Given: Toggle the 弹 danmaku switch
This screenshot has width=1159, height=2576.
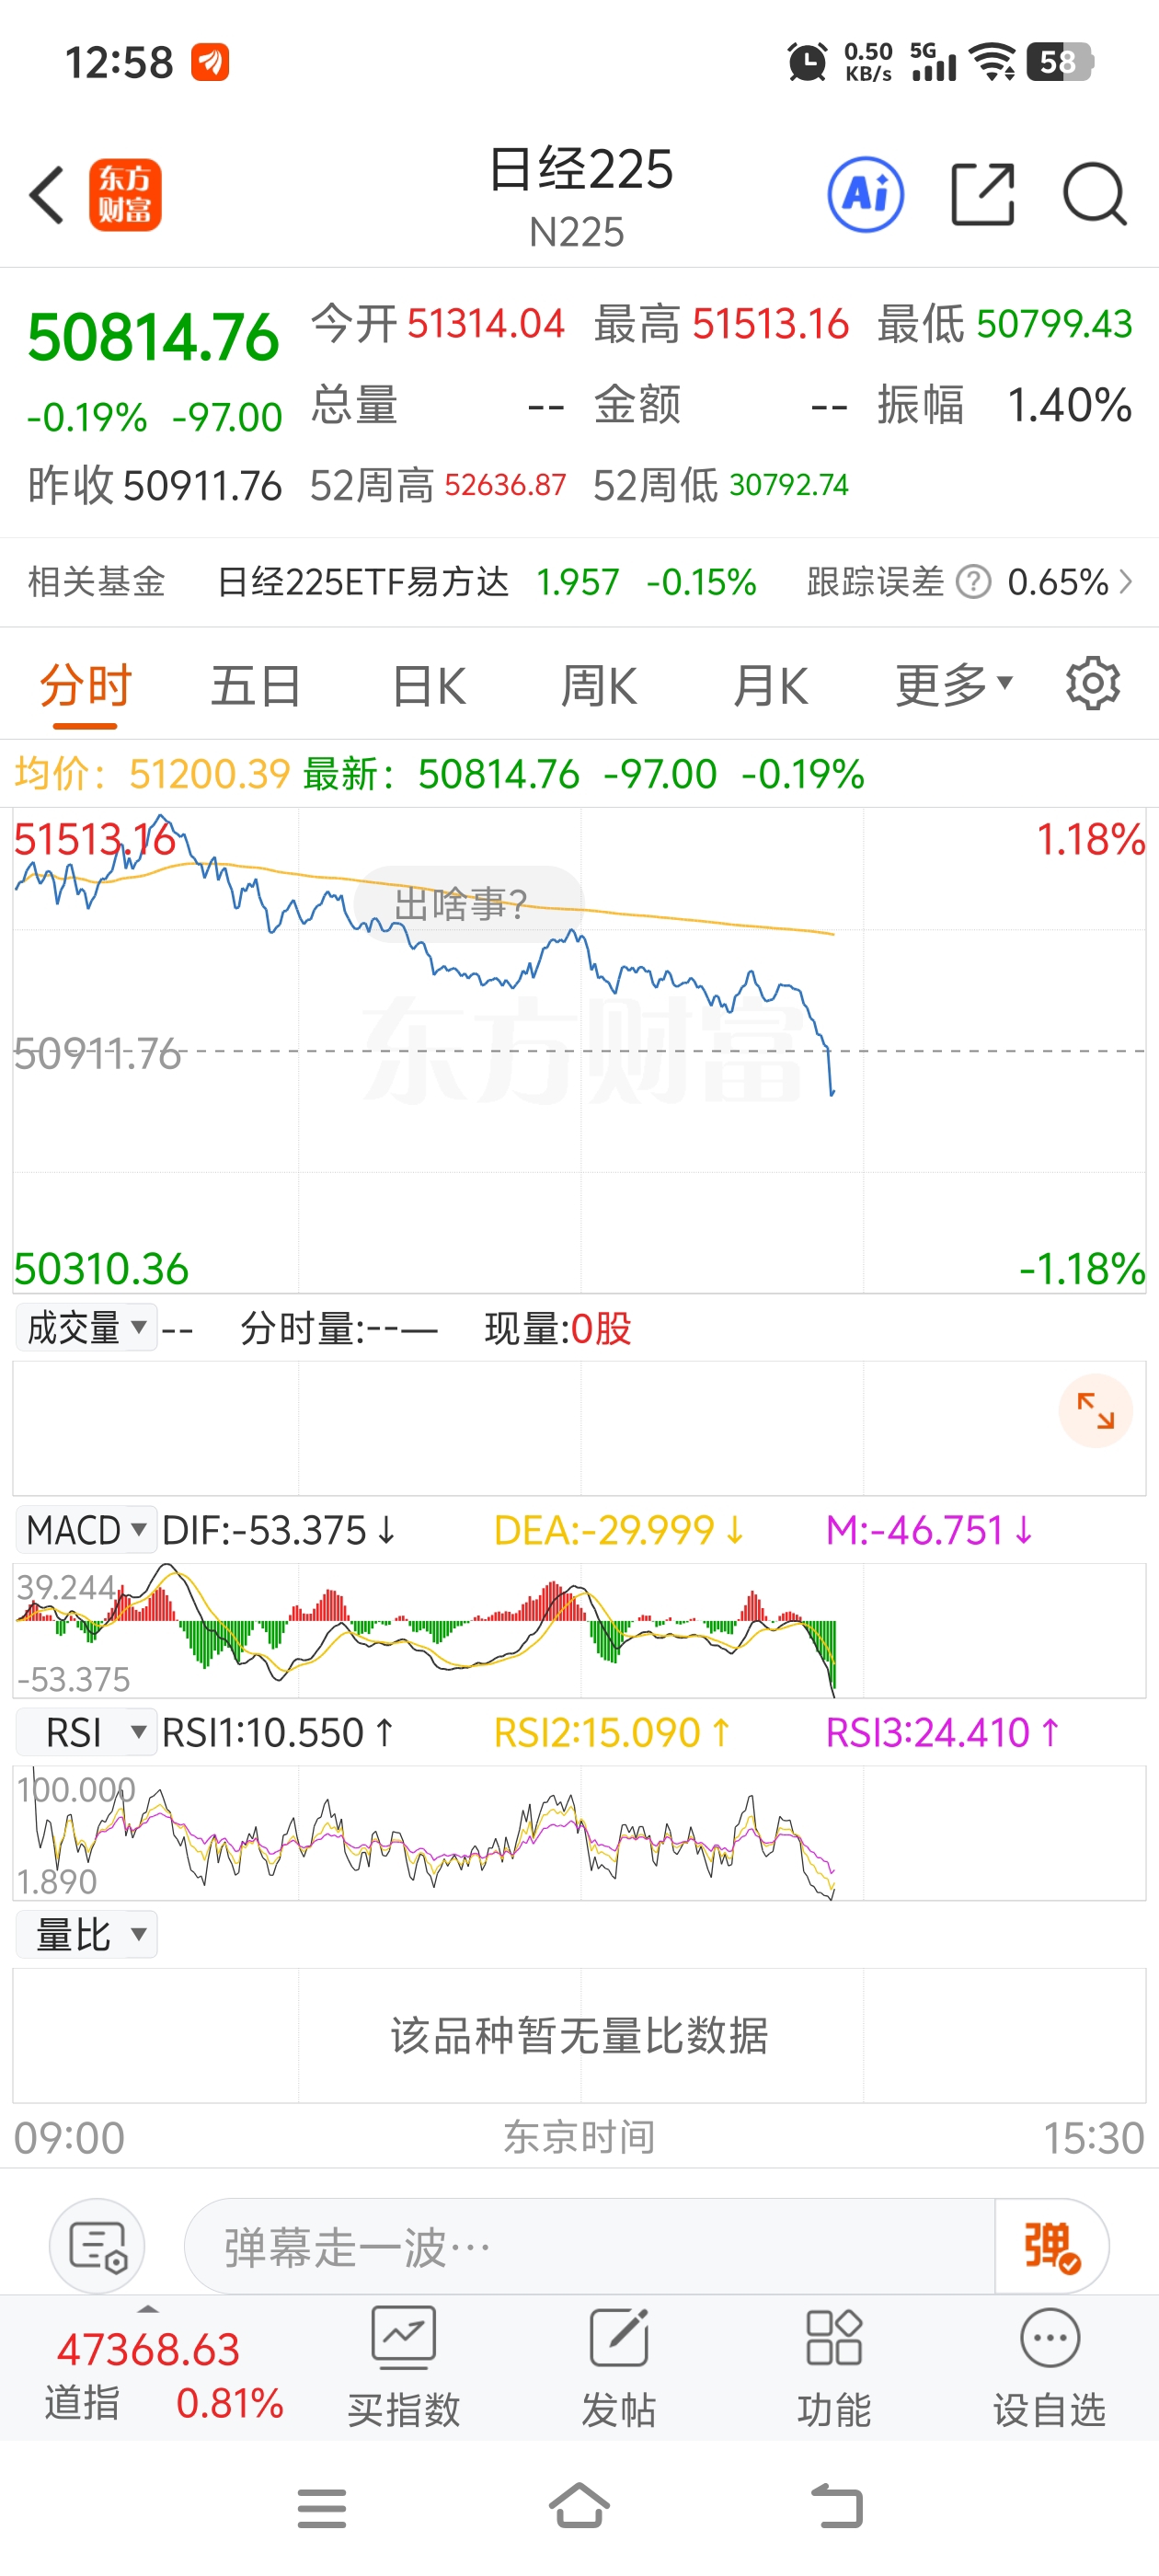Looking at the screenshot, I should click(x=1050, y=2247).
